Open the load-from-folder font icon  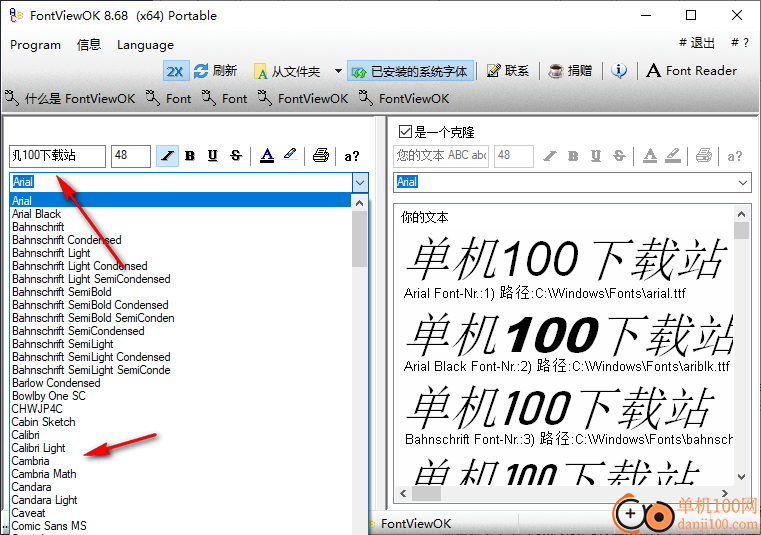pos(261,72)
